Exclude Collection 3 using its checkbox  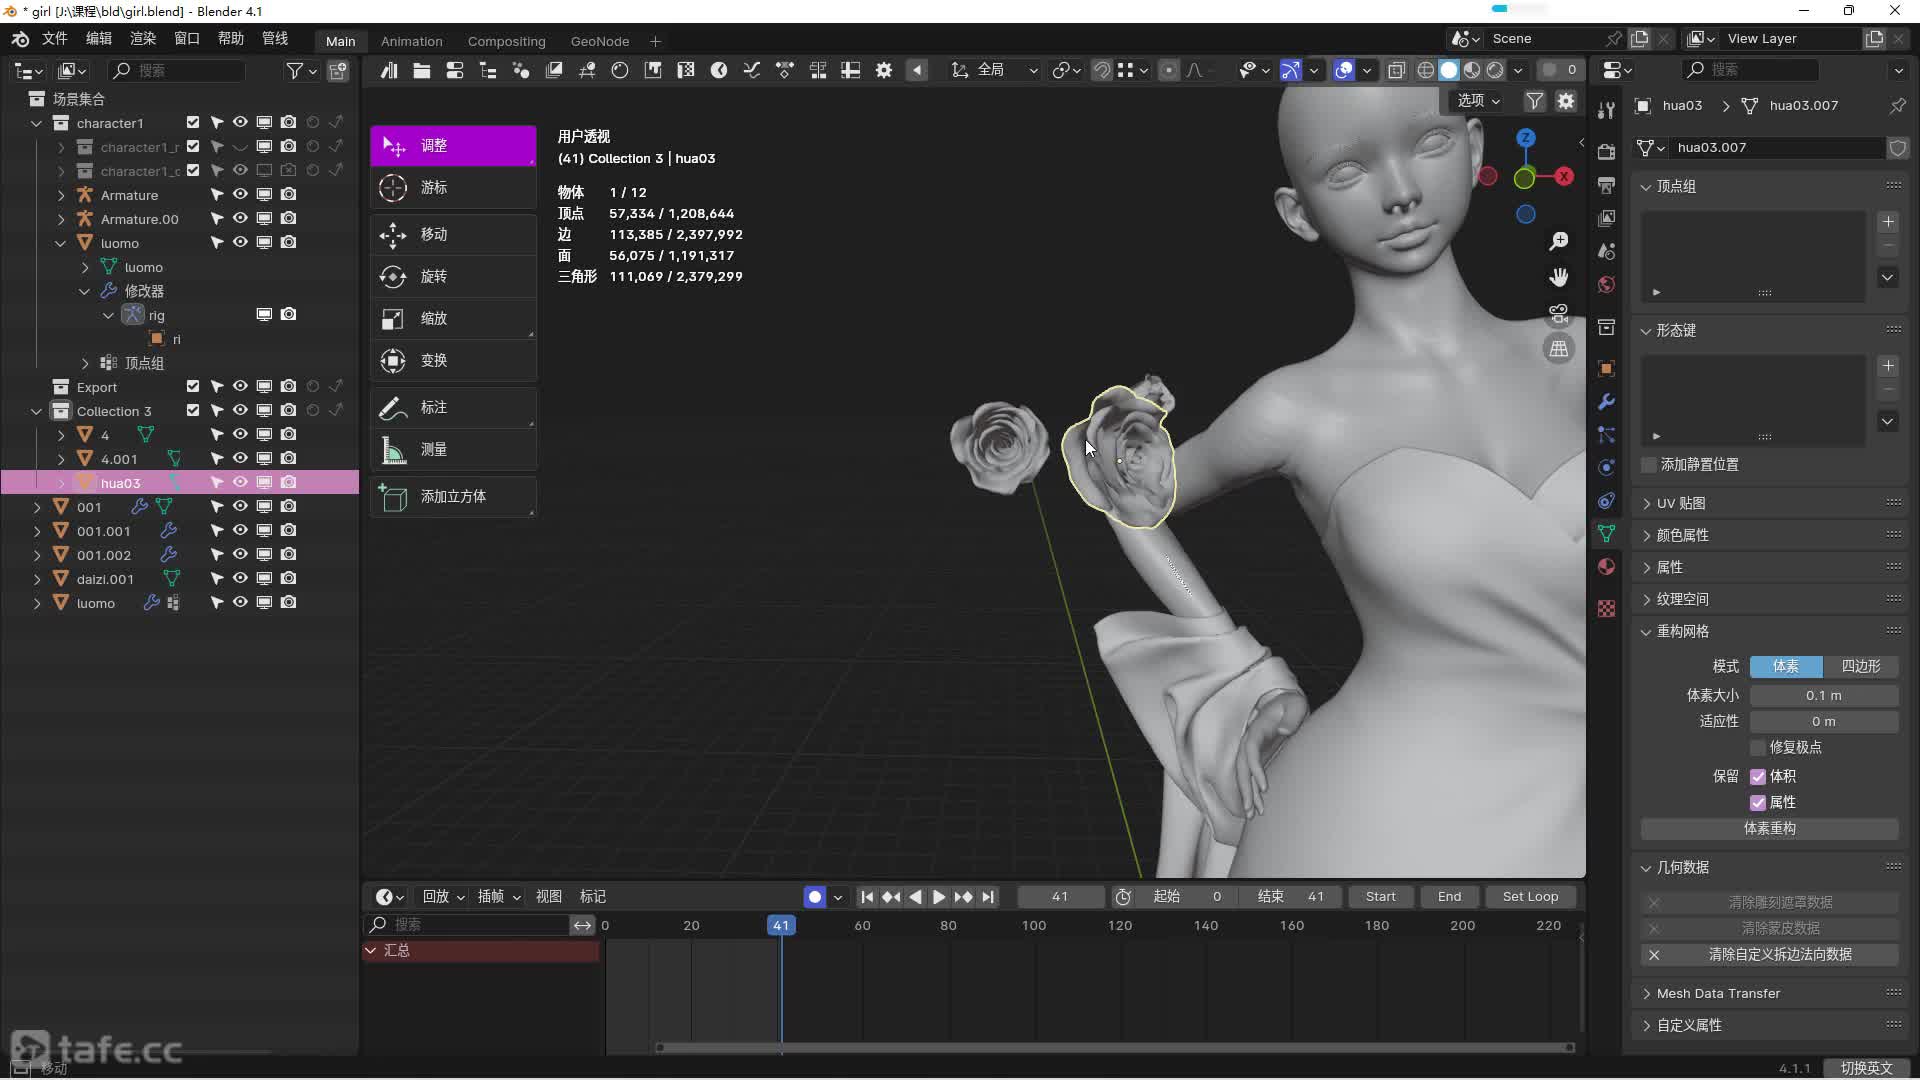[193, 411]
